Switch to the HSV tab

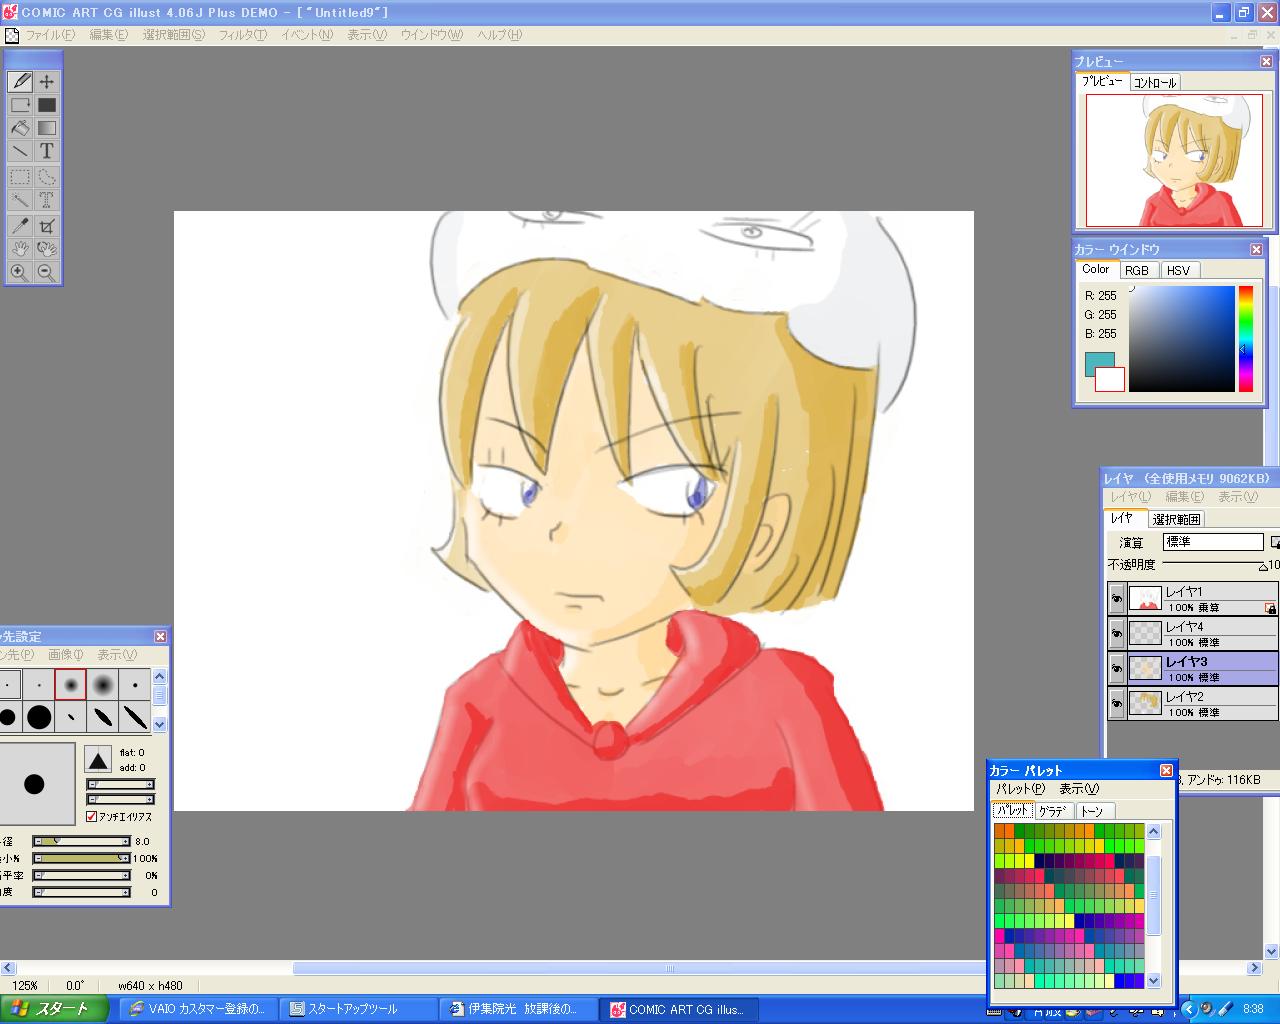(1179, 270)
